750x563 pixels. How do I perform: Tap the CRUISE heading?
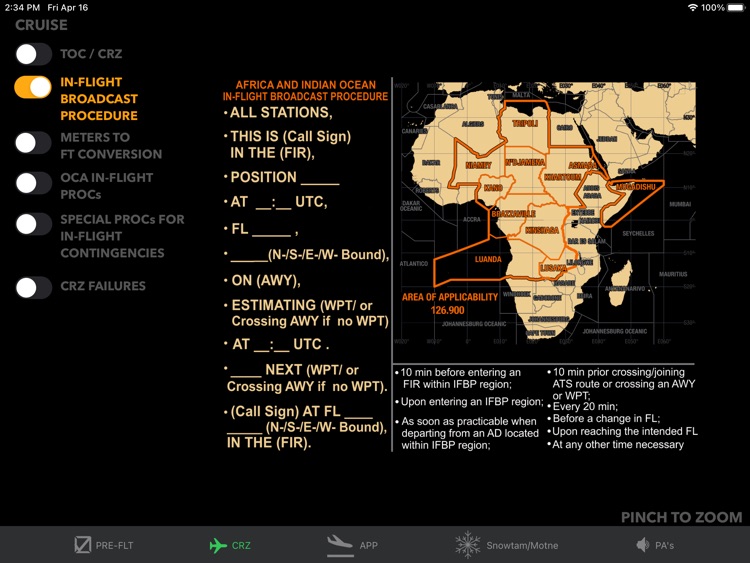pyautogui.click(x=41, y=25)
